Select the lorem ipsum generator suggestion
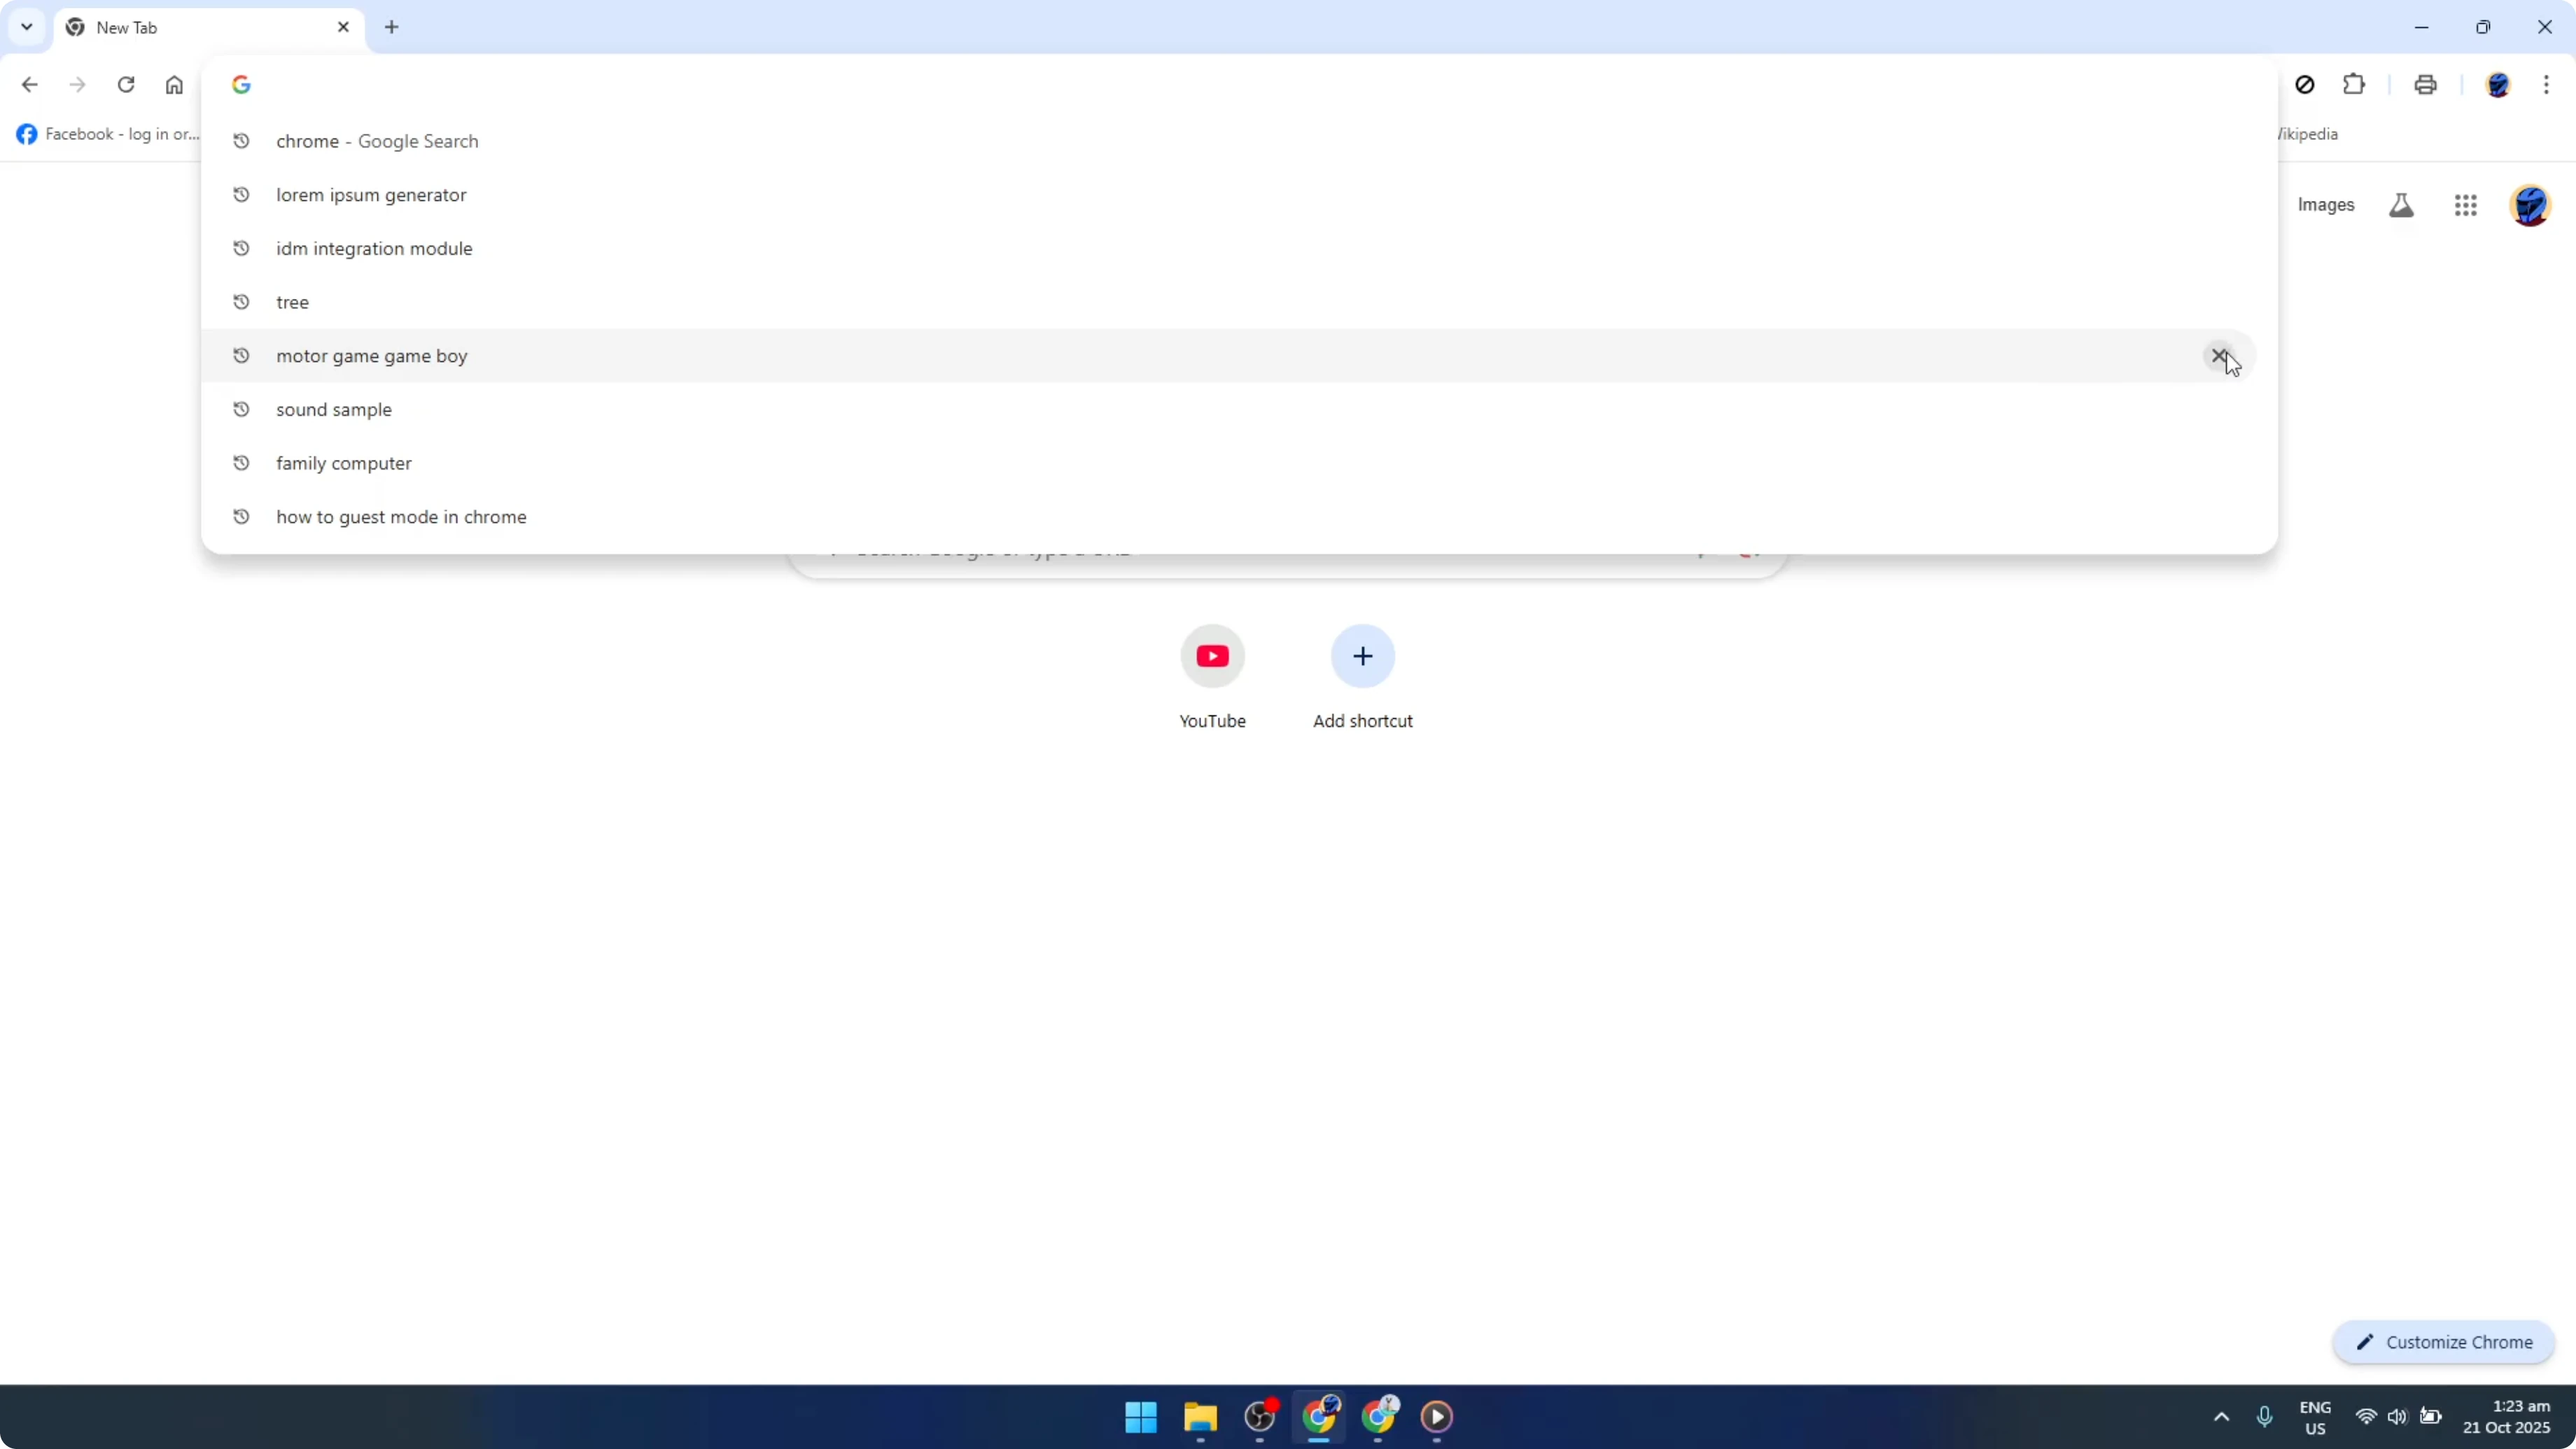 pos(371,195)
